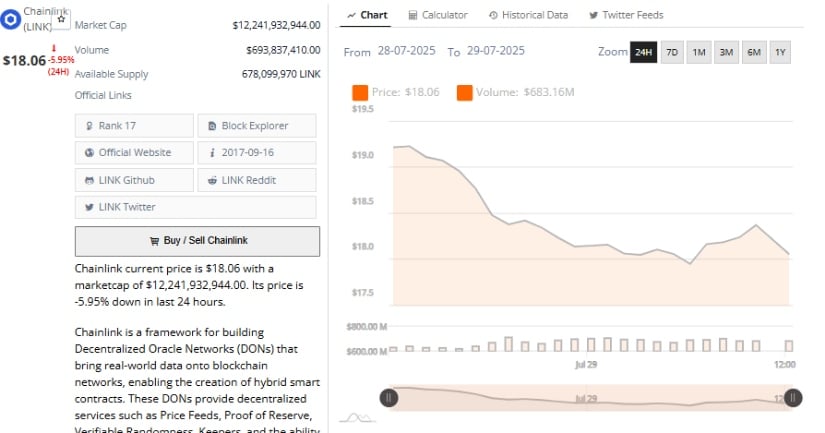825x433 pixels.
Task: Click the Twitter icon in Twitter Feeds tab
Action: 593,15
